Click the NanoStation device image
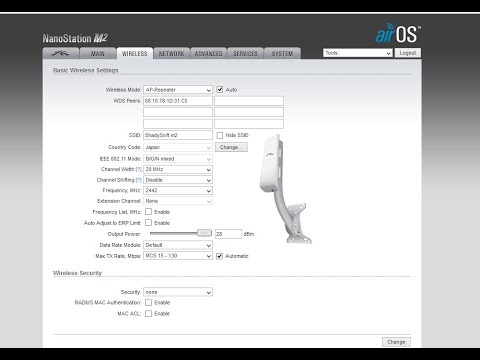Image resolution: width=480 pixels, height=360 pixels. click(285, 189)
